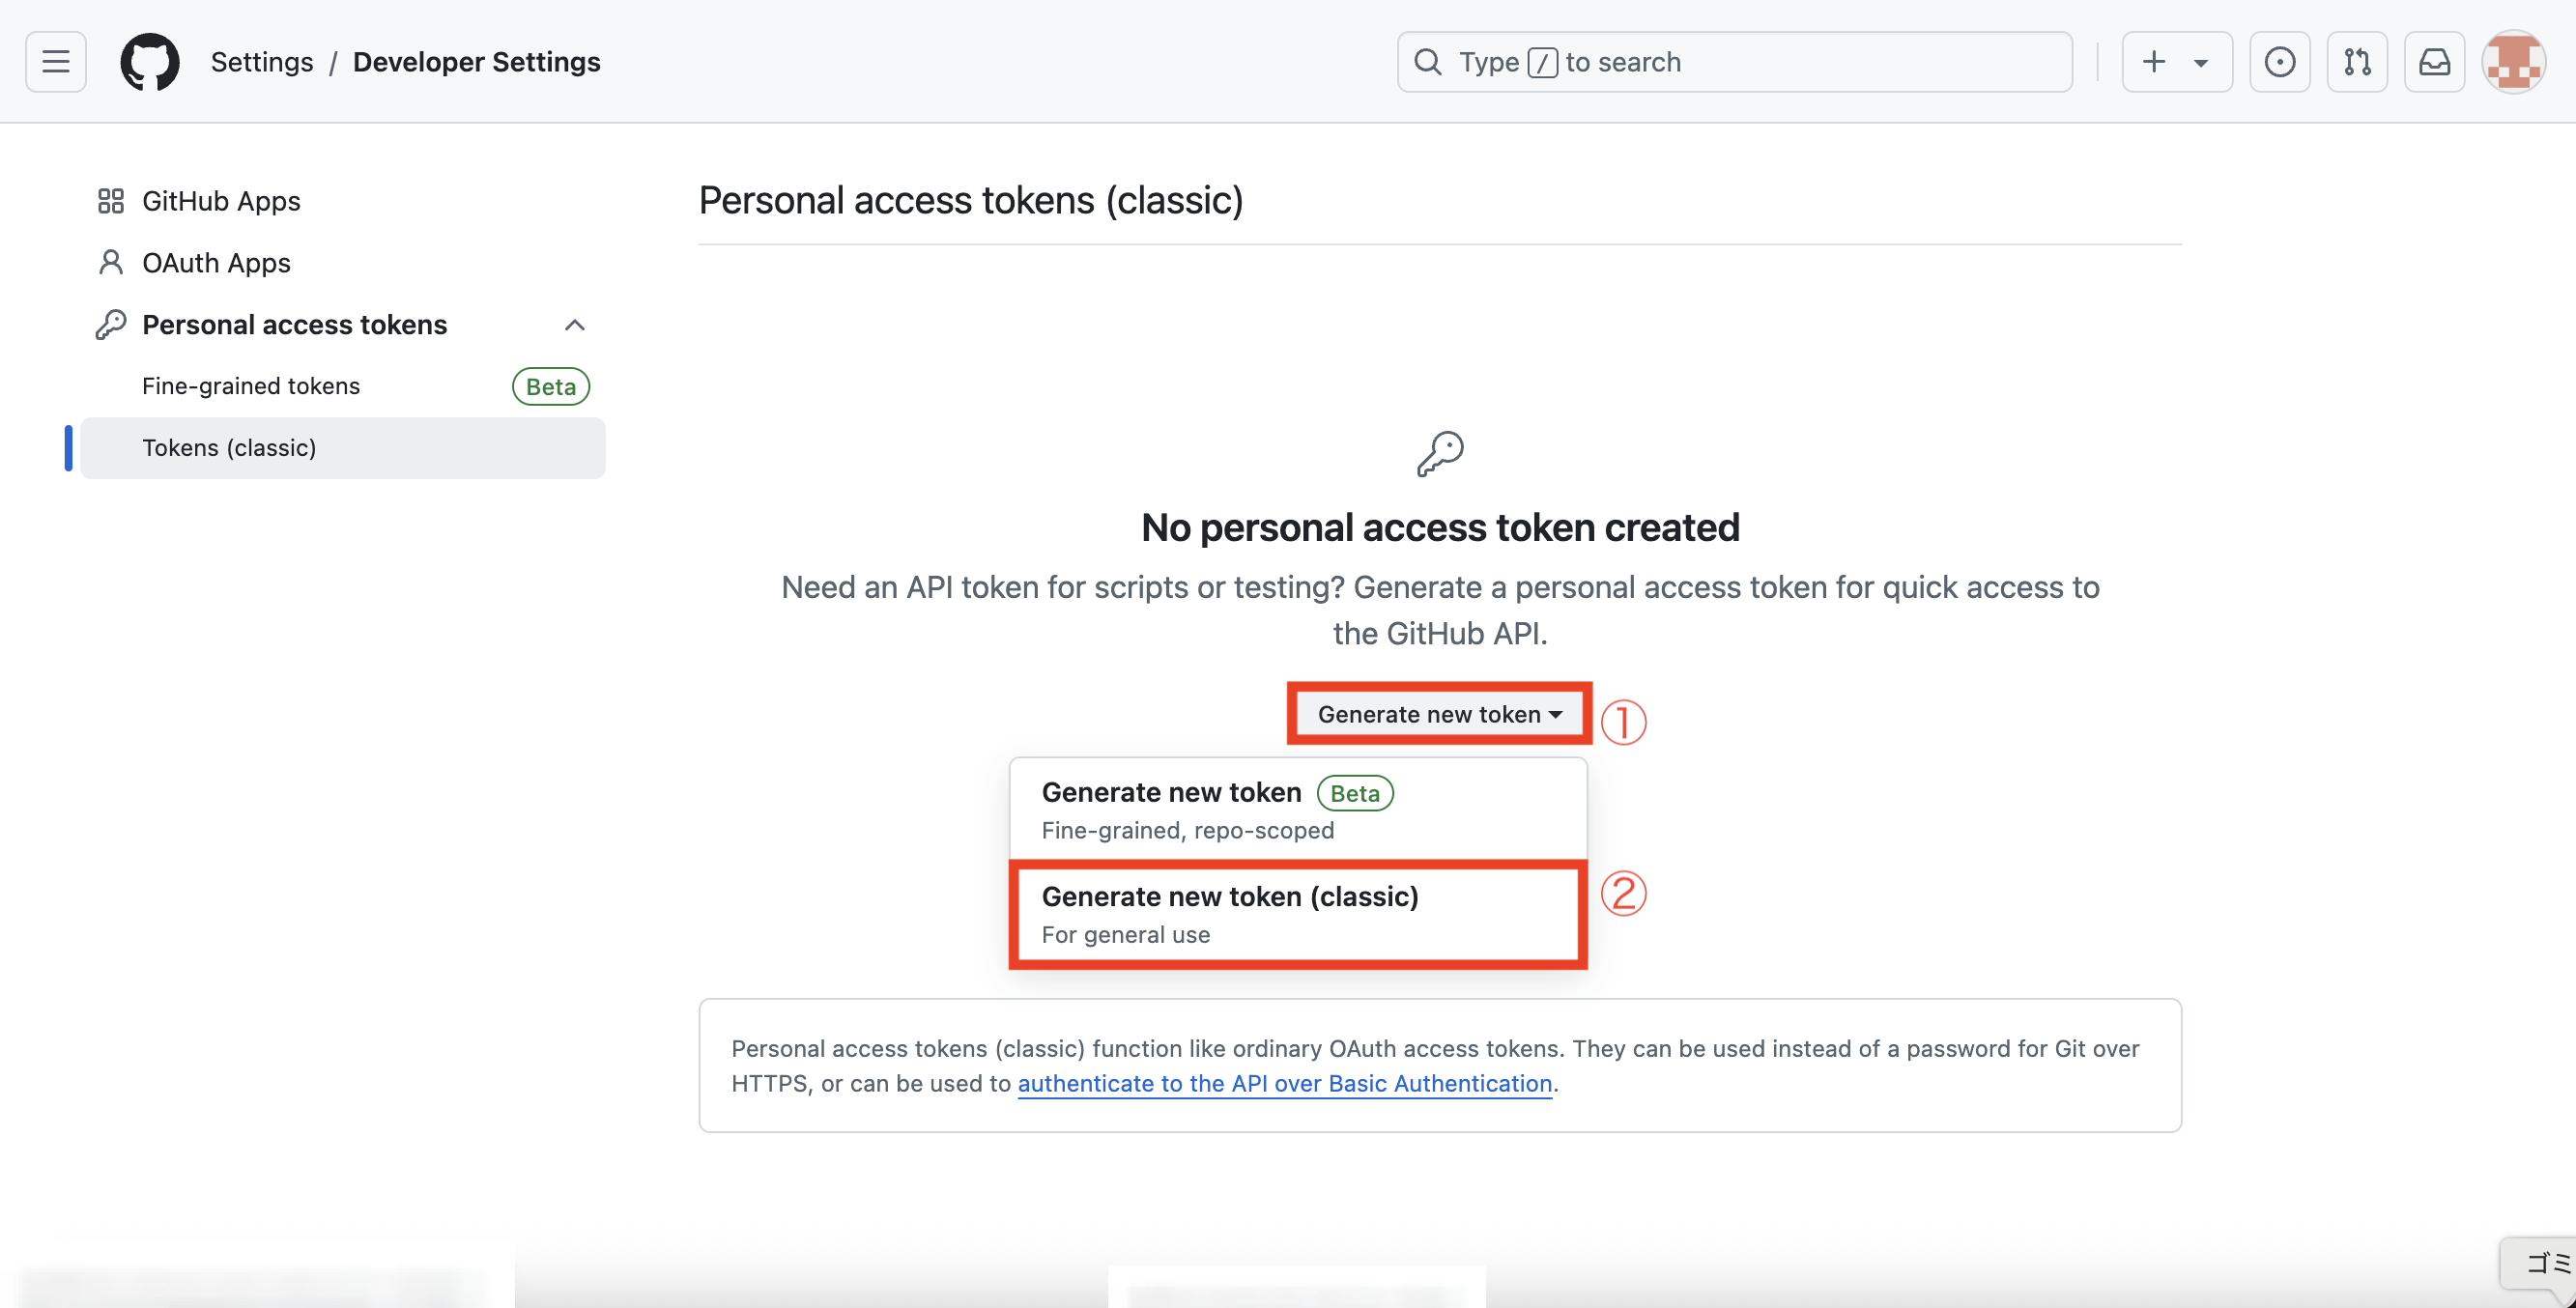Open the plus button's dropdown caret
The height and width of the screenshot is (1308, 2576).
pos(2200,61)
